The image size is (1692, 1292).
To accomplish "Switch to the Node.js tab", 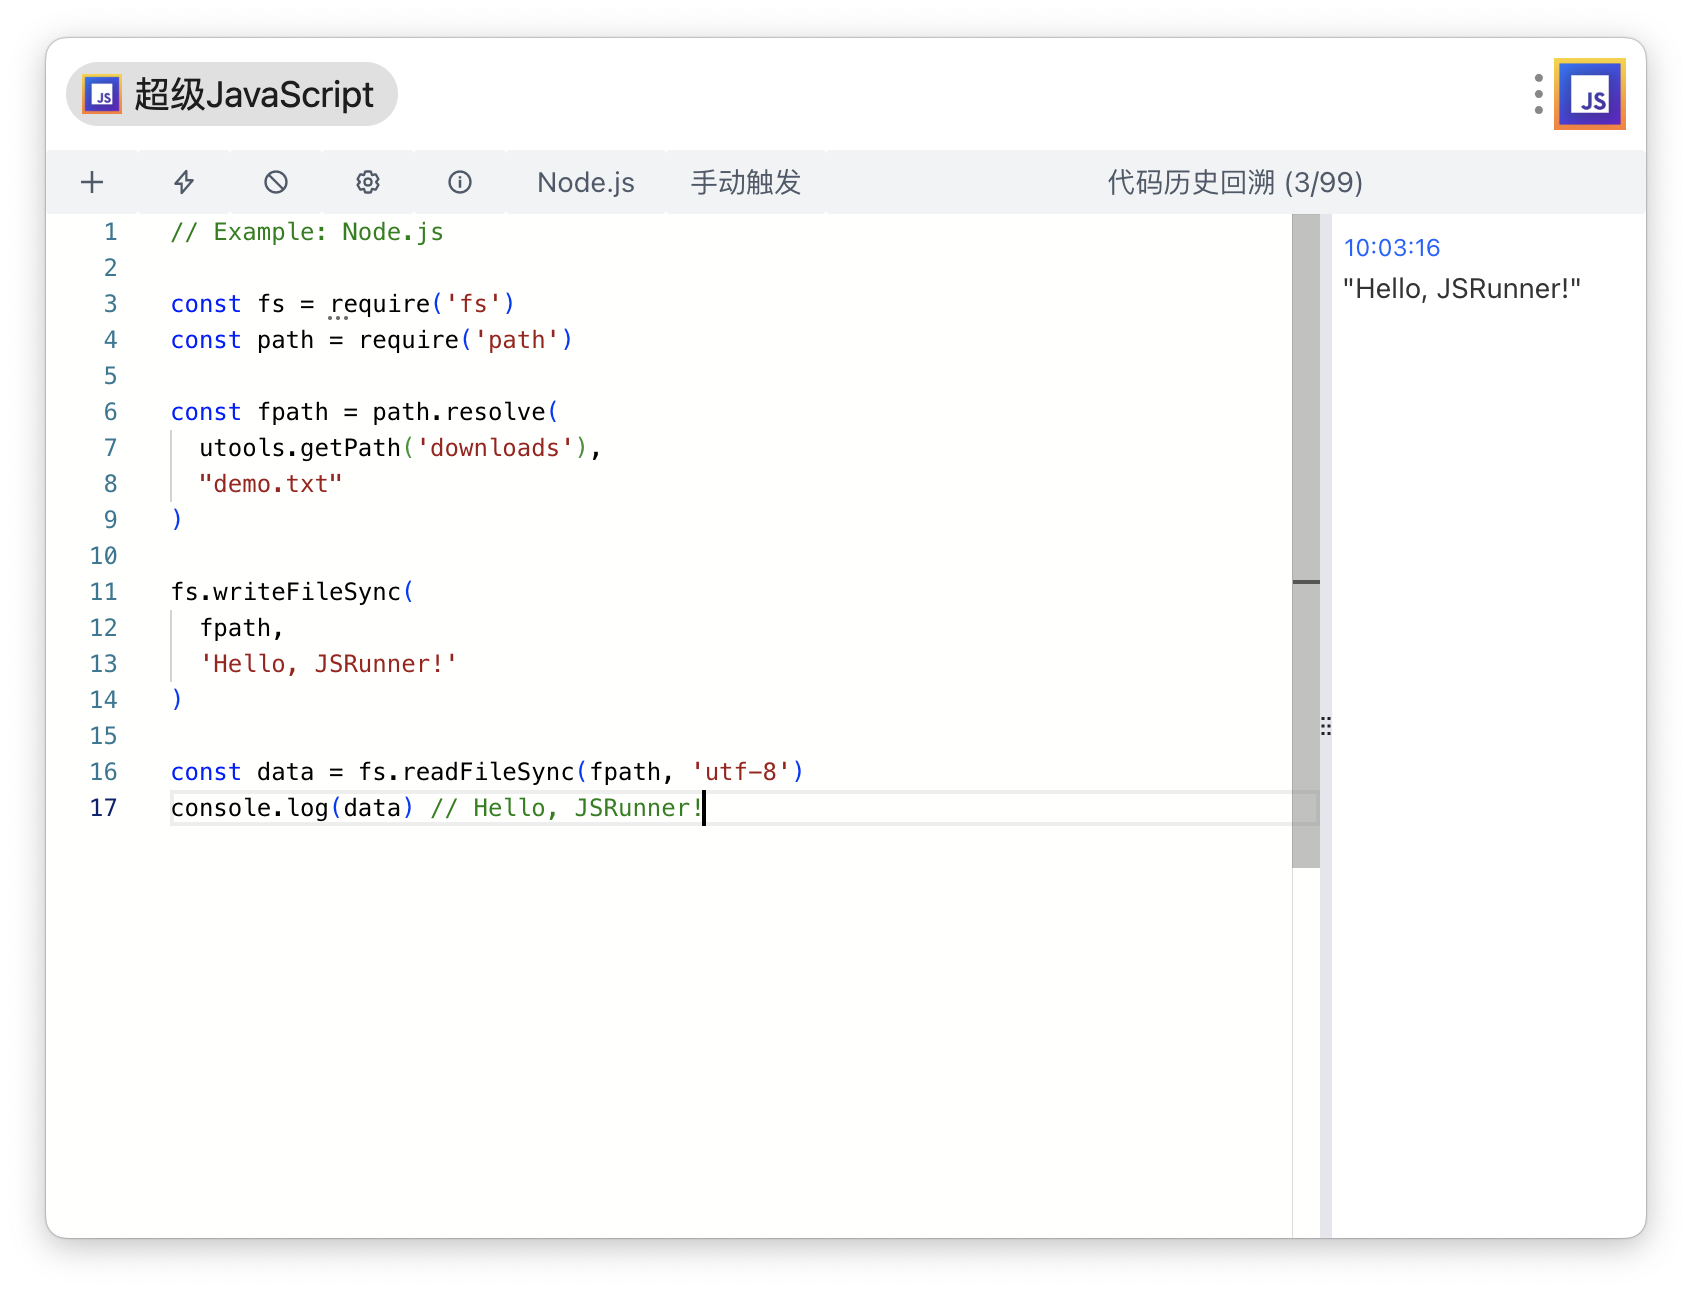I will (x=585, y=182).
